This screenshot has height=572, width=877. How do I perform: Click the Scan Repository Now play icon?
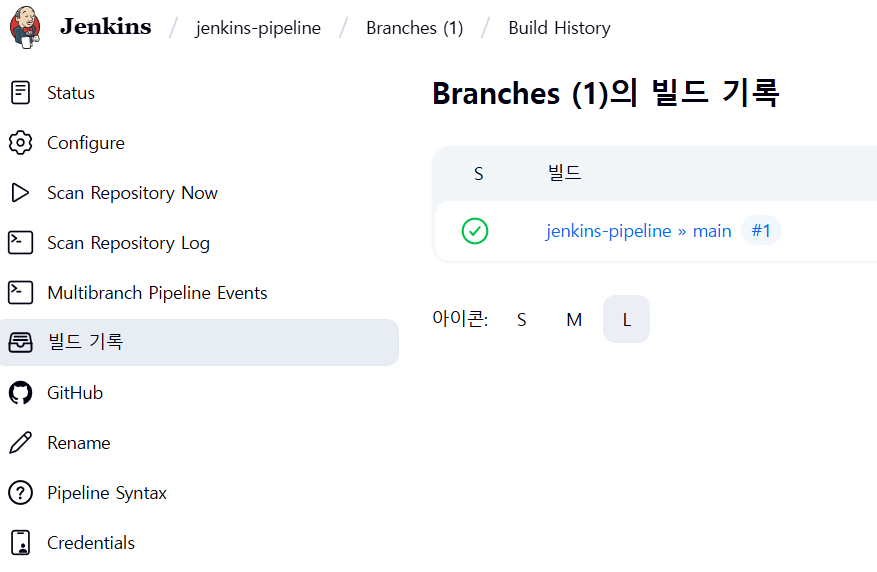20,193
